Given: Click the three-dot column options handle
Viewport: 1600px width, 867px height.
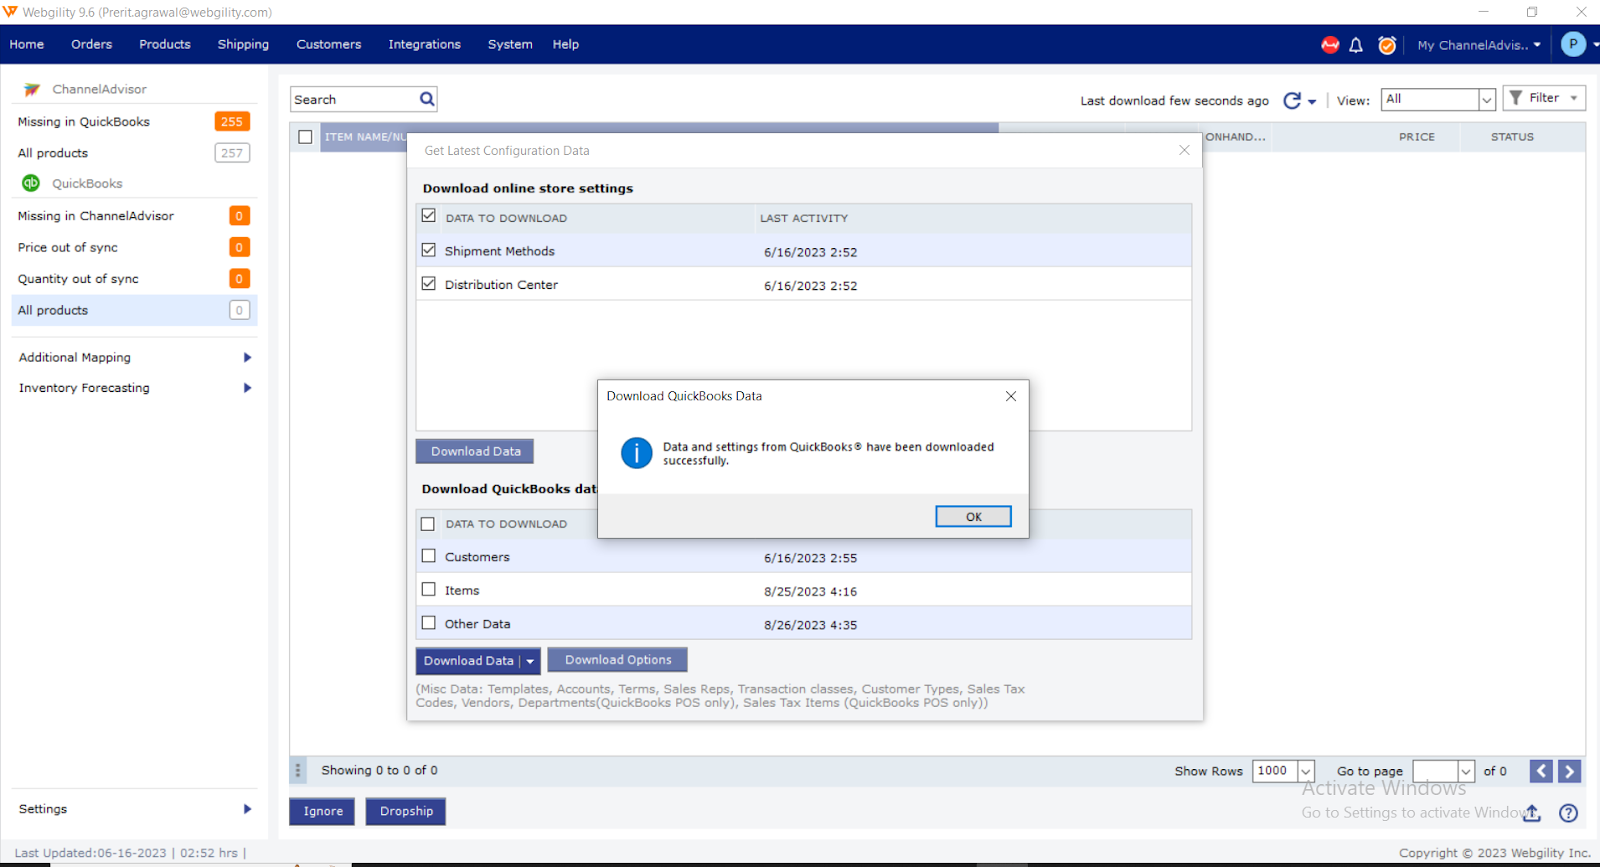Looking at the screenshot, I should click(x=297, y=771).
